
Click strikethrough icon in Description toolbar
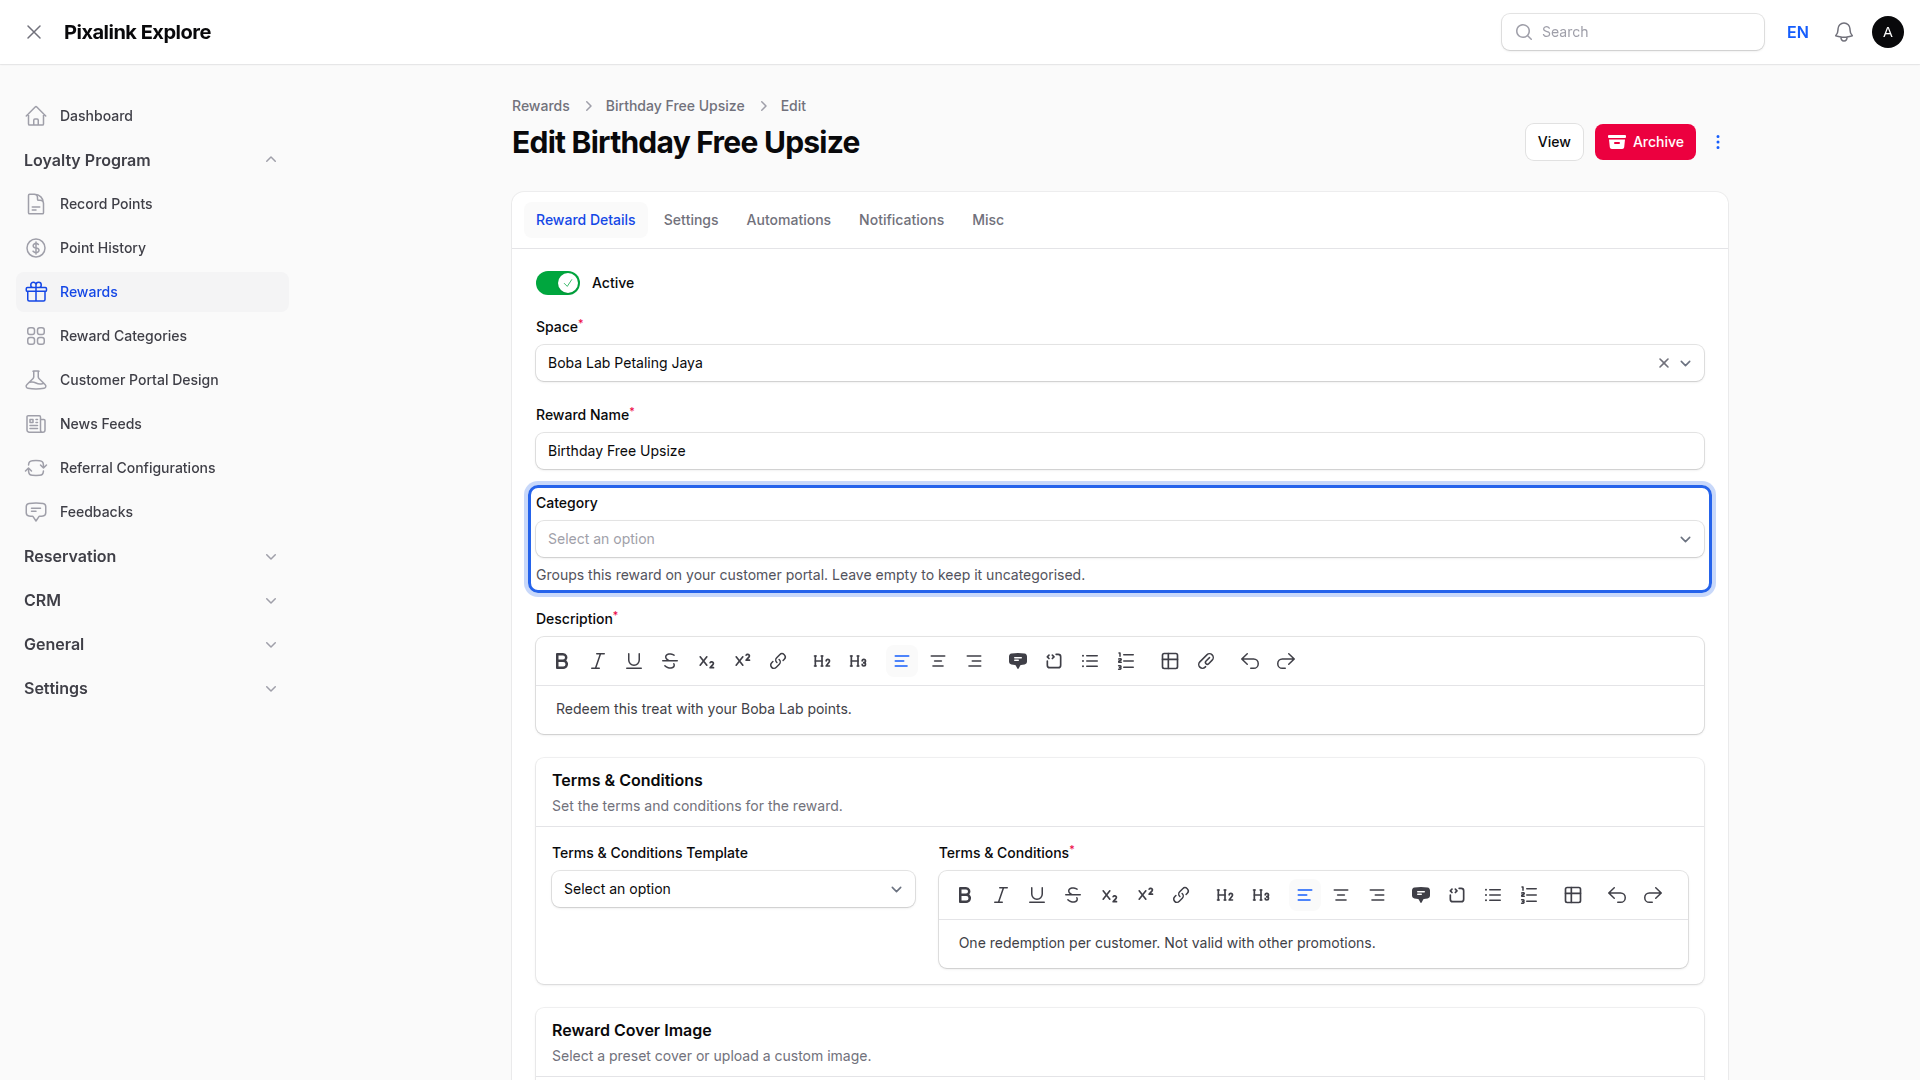pyautogui.click(x=670, y=661)
